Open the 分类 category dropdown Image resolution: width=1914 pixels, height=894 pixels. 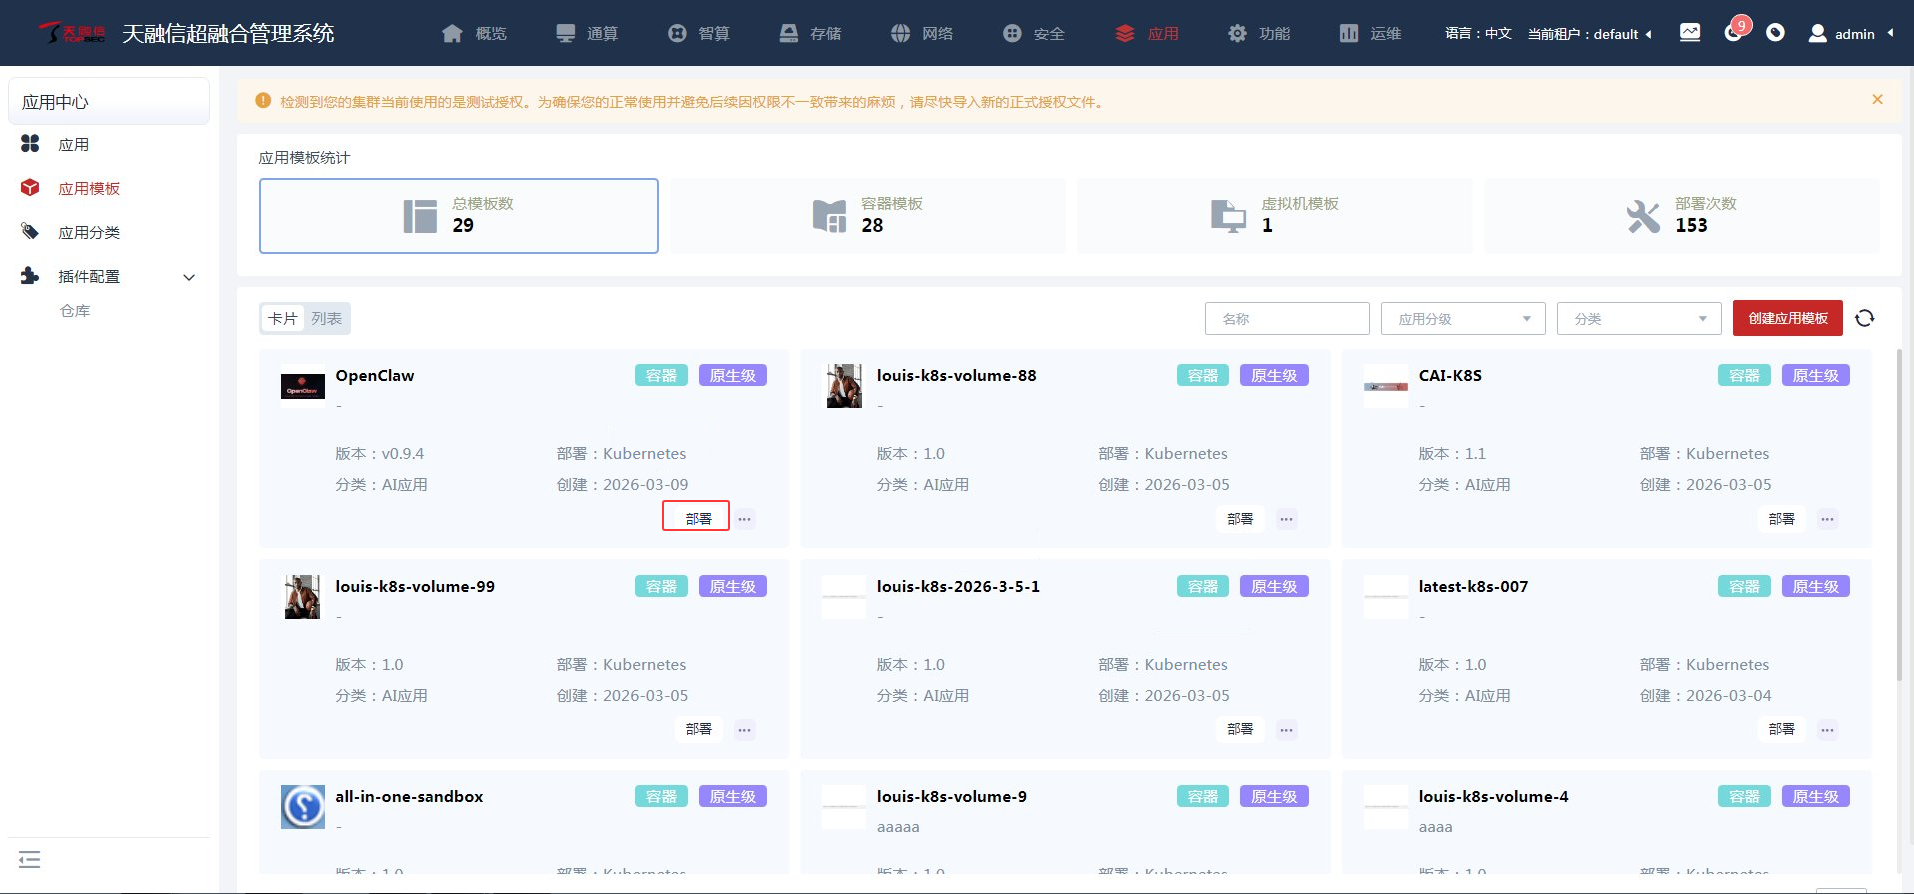click(x=1638, y=319)
